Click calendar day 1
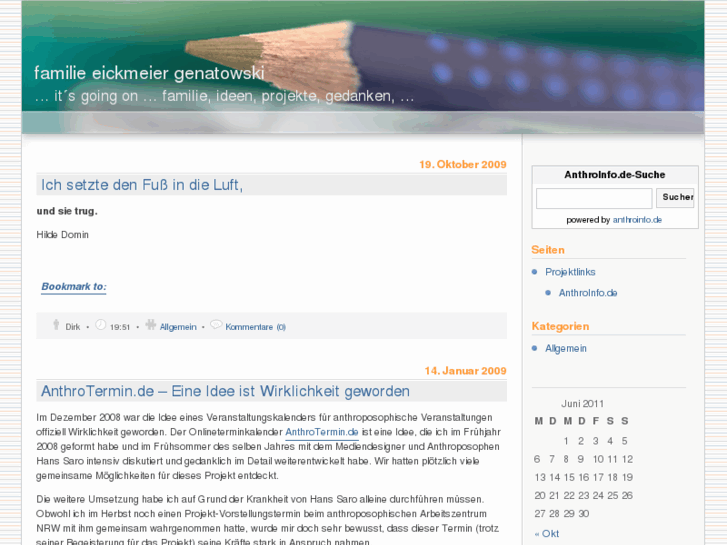The width and height of the screenshot is (727, 545). tap(566, 441)
